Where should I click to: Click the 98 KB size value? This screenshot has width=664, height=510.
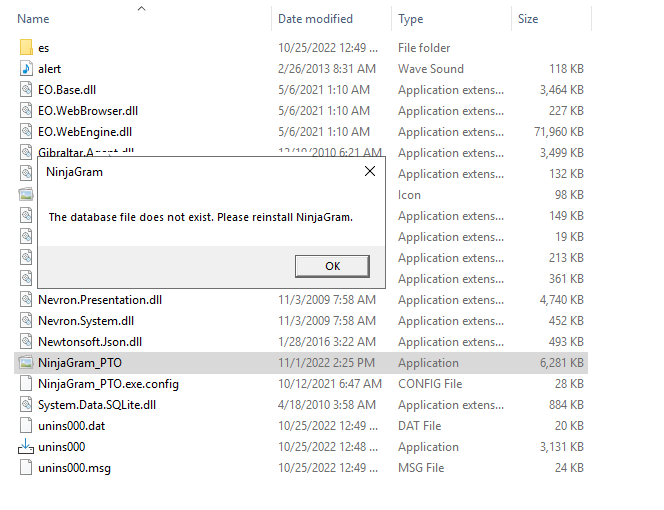point(569,195)
